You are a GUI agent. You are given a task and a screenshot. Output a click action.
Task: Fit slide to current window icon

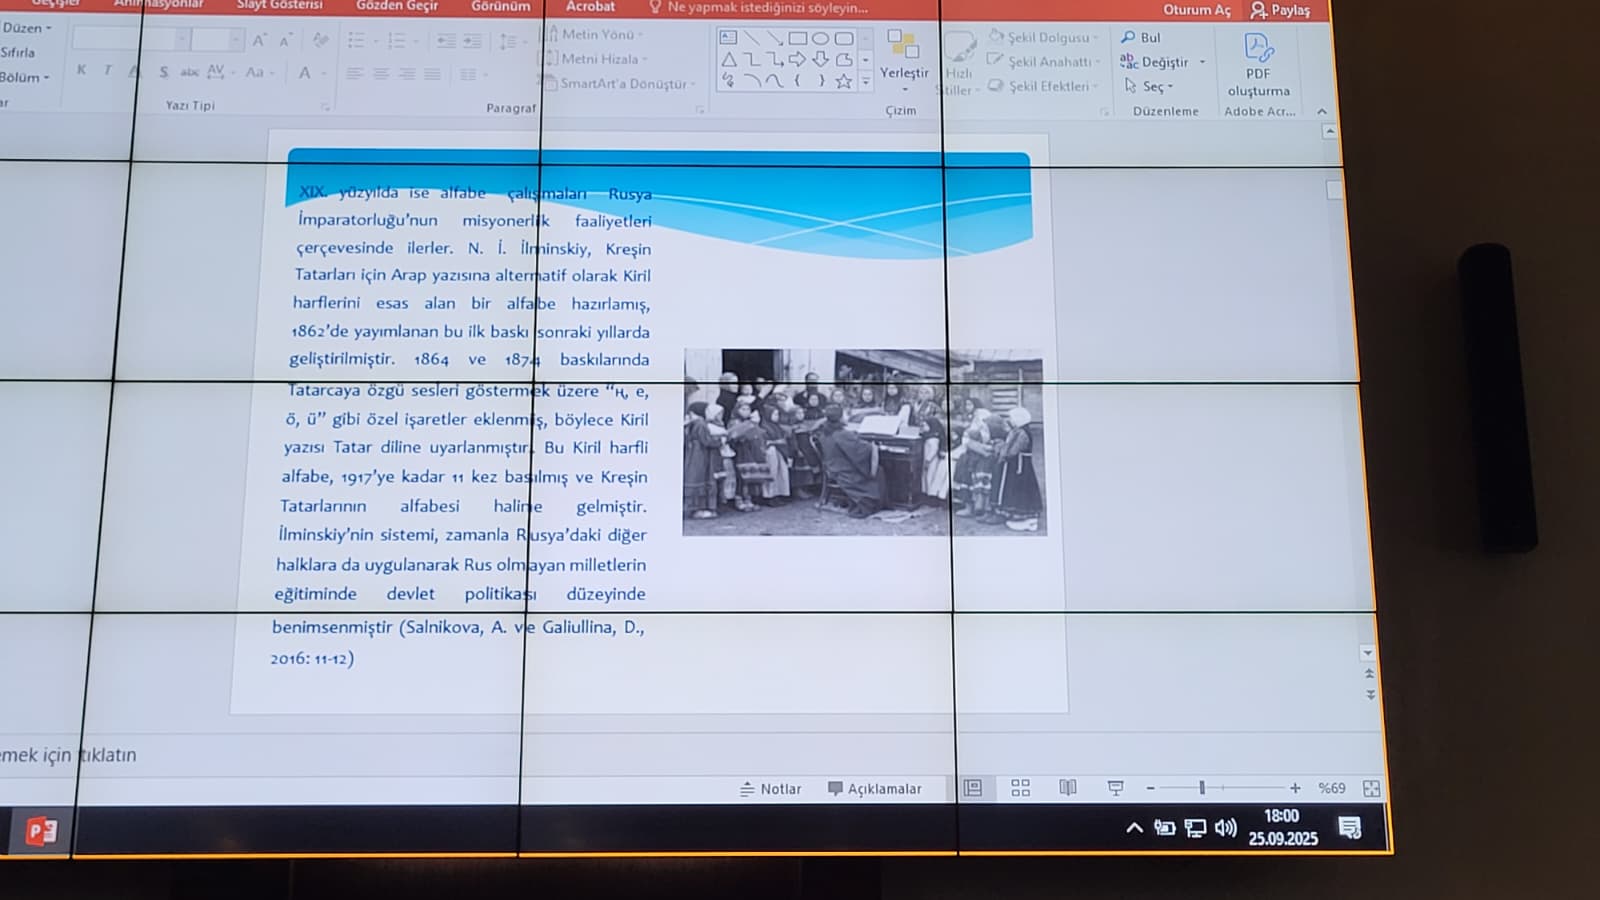click(1371, 788)
